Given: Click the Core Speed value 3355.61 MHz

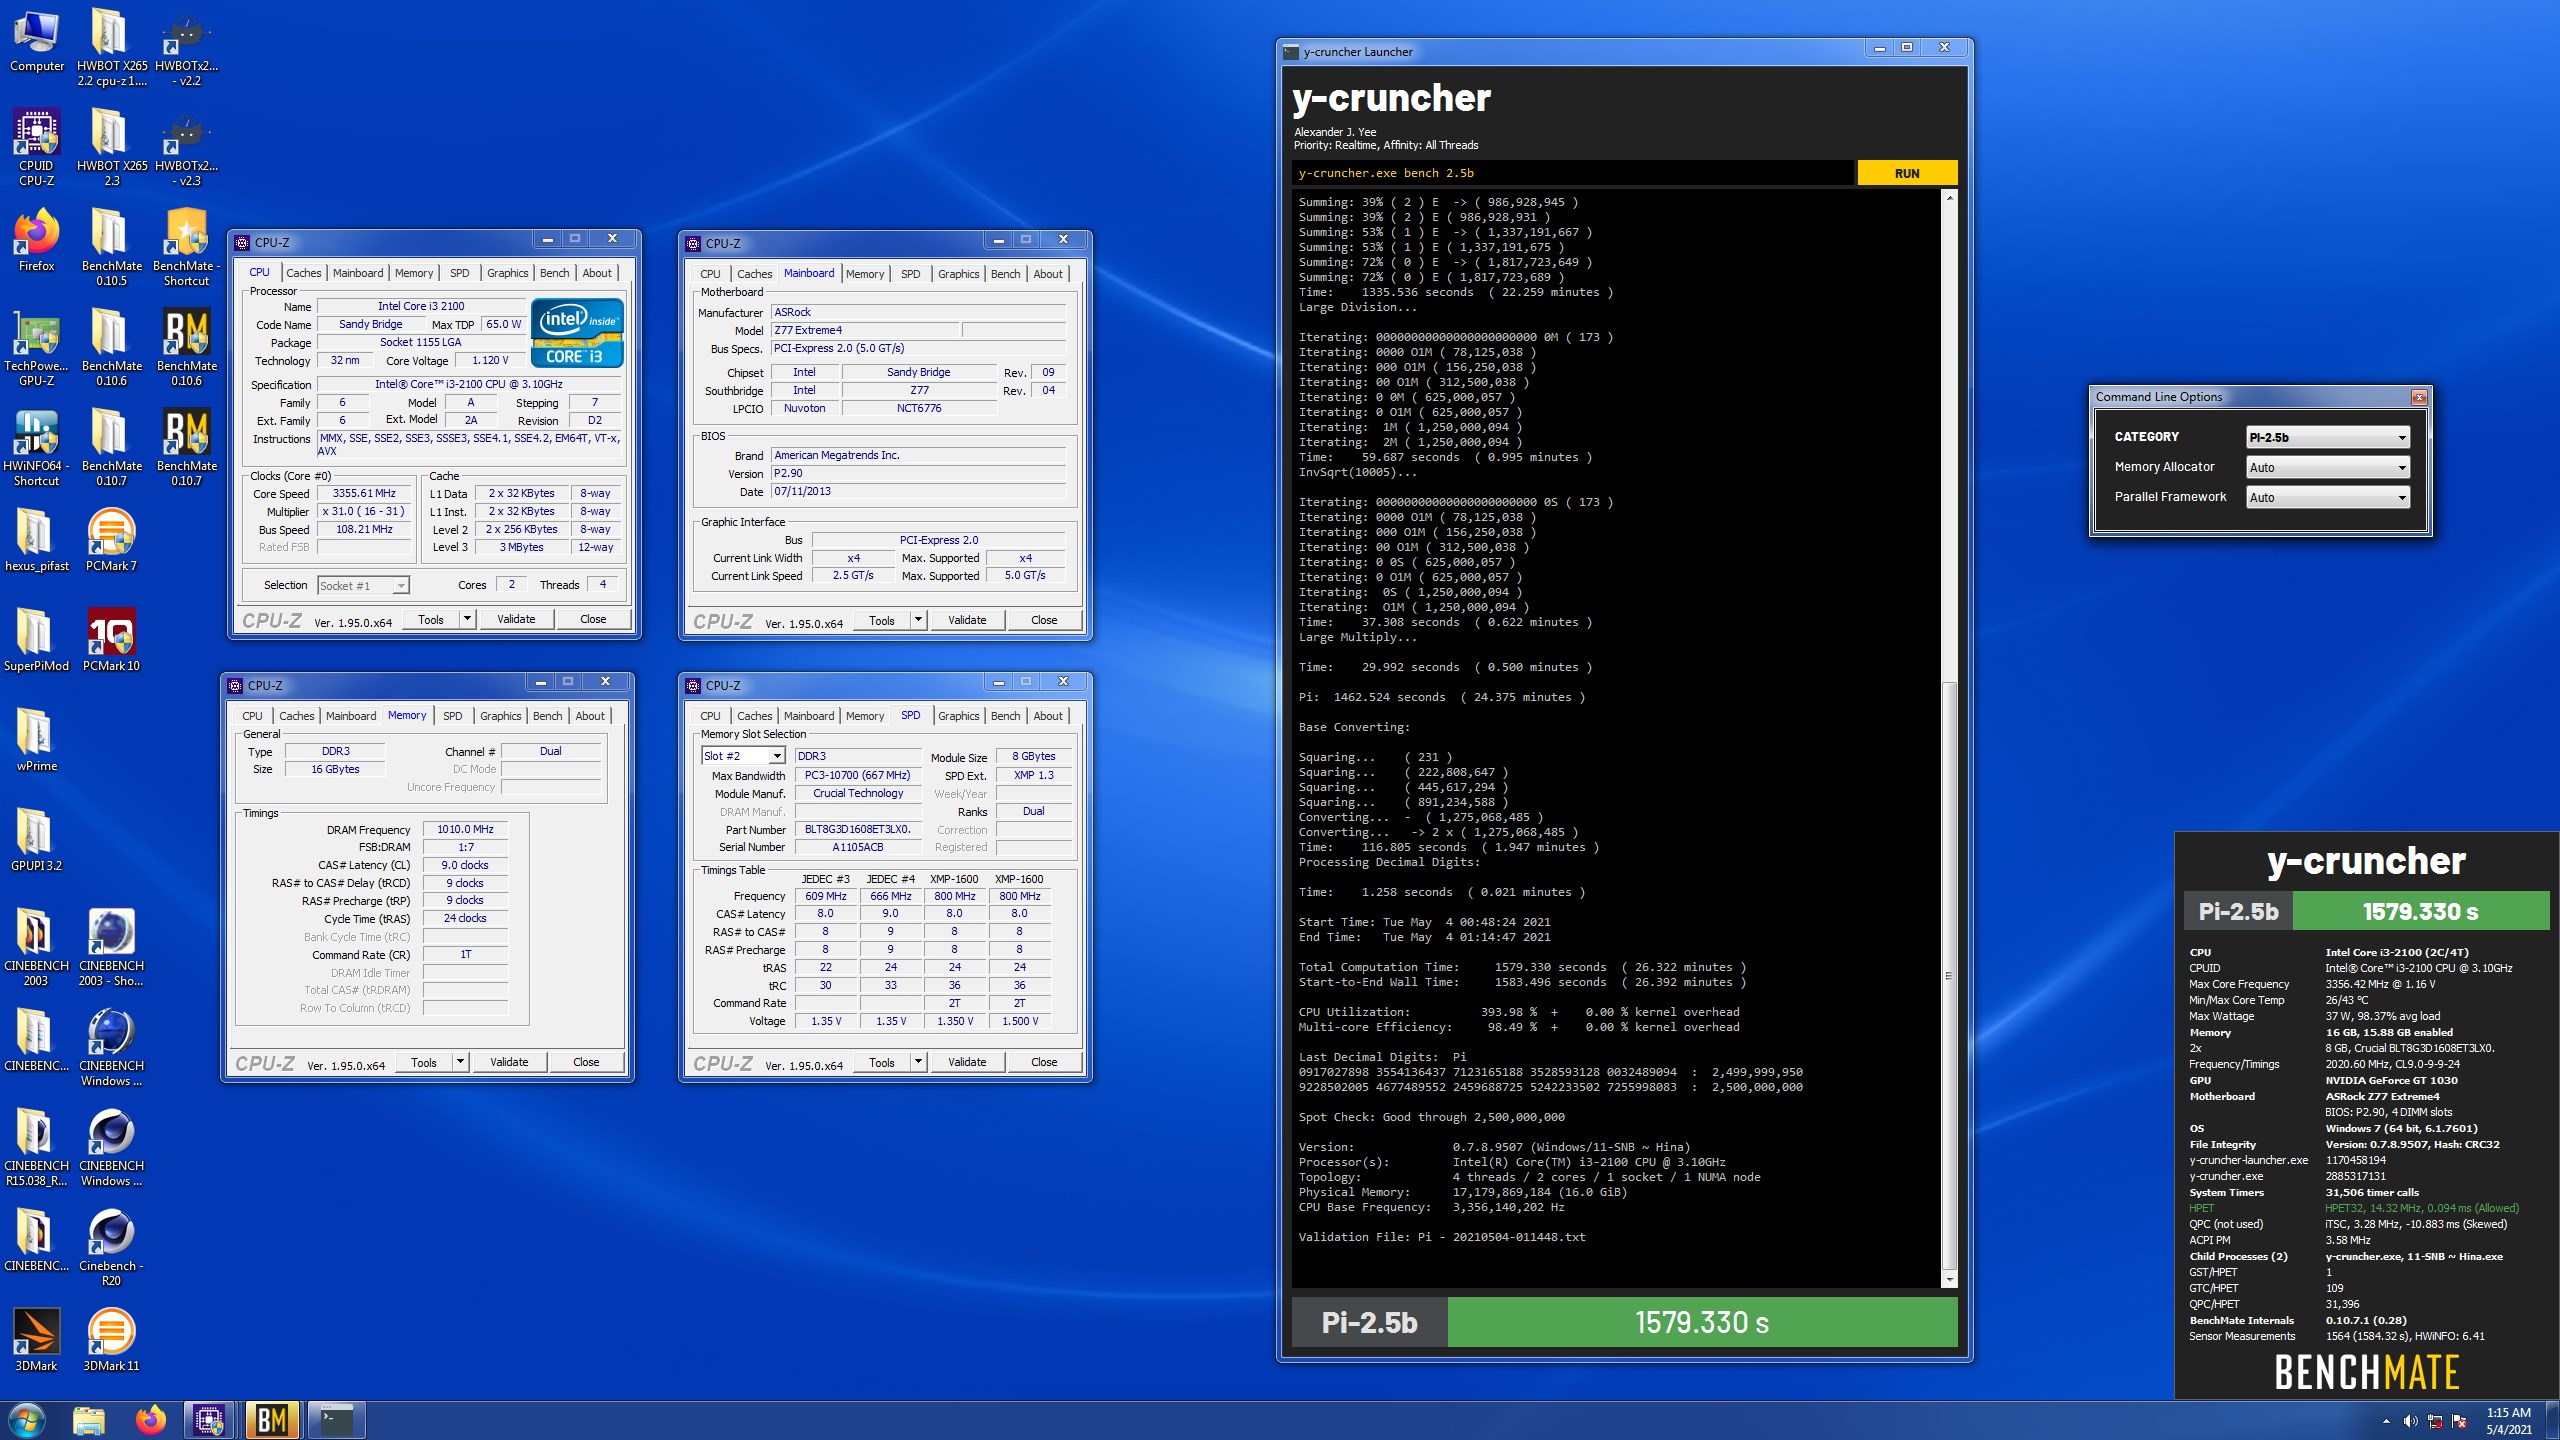Looking at the screenshot, I should pyautogui.click(x=364, y=493).
